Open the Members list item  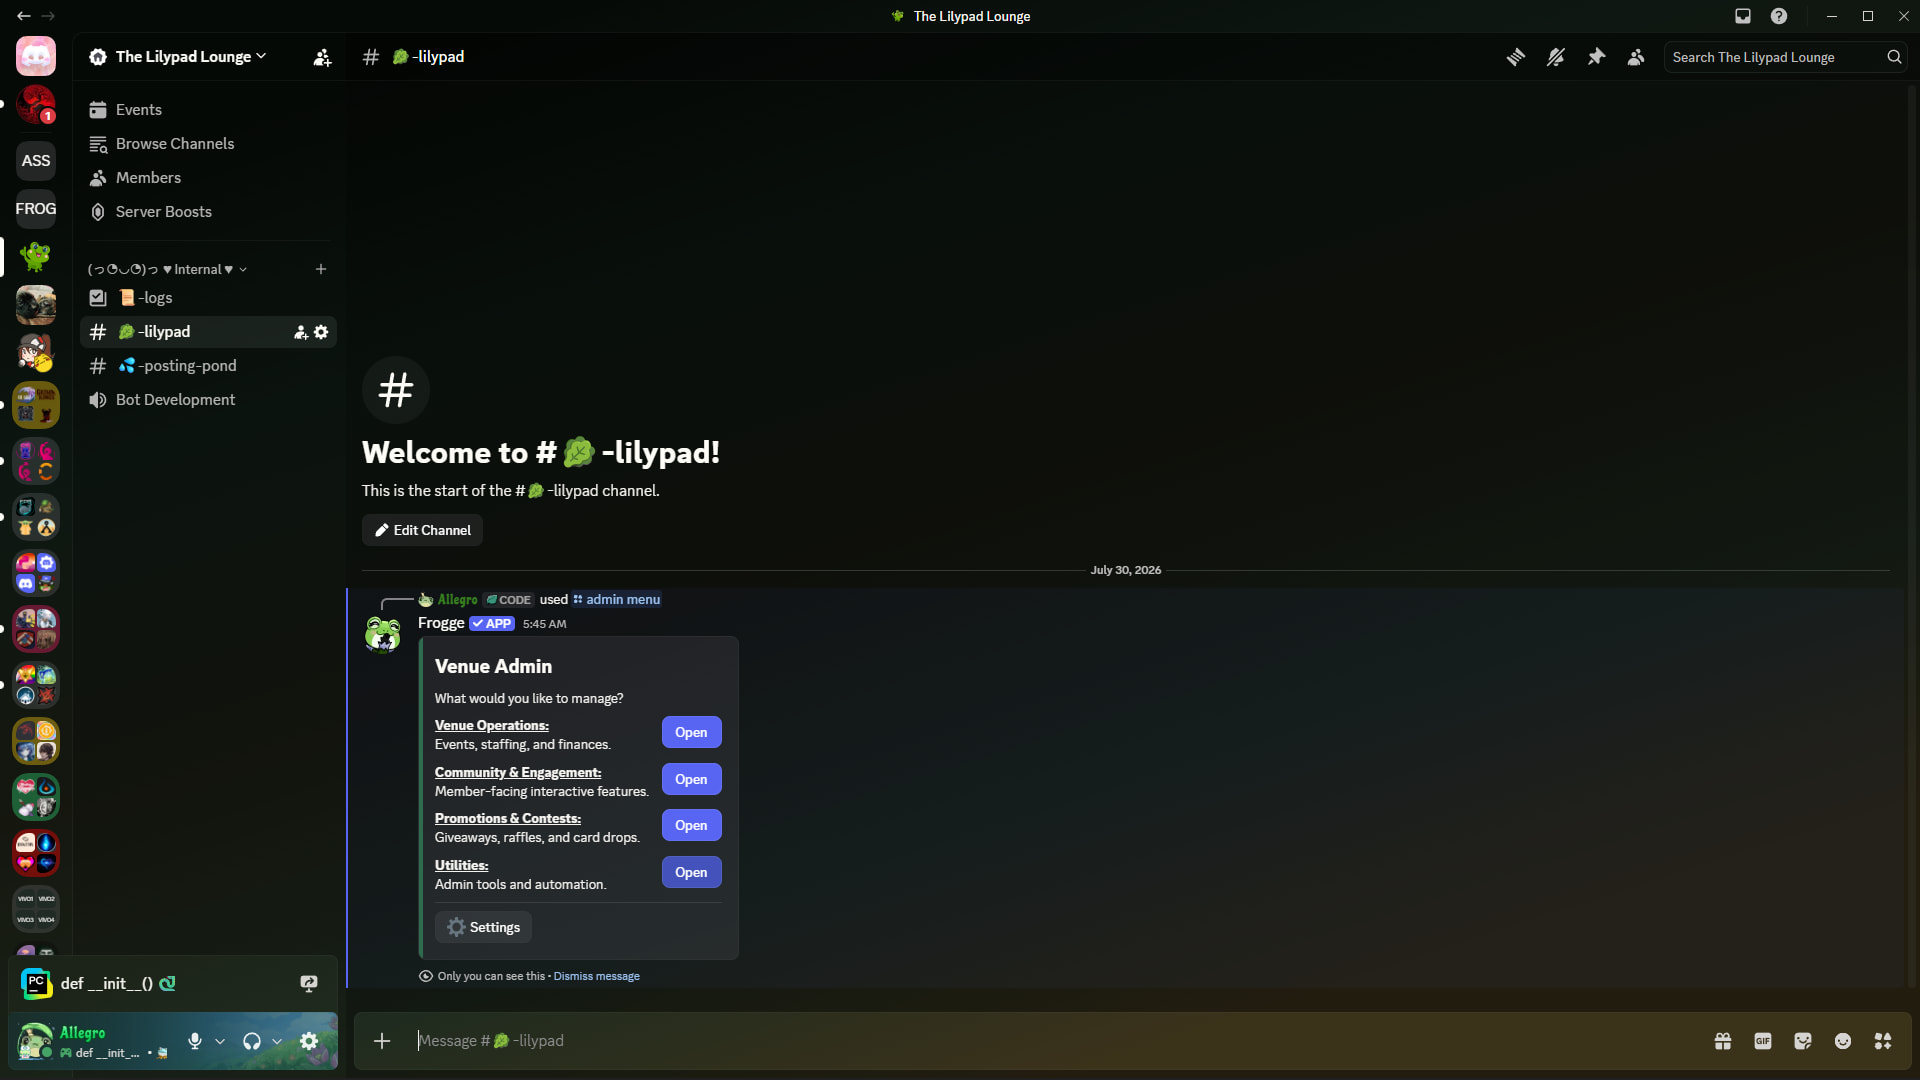point(208,178)
